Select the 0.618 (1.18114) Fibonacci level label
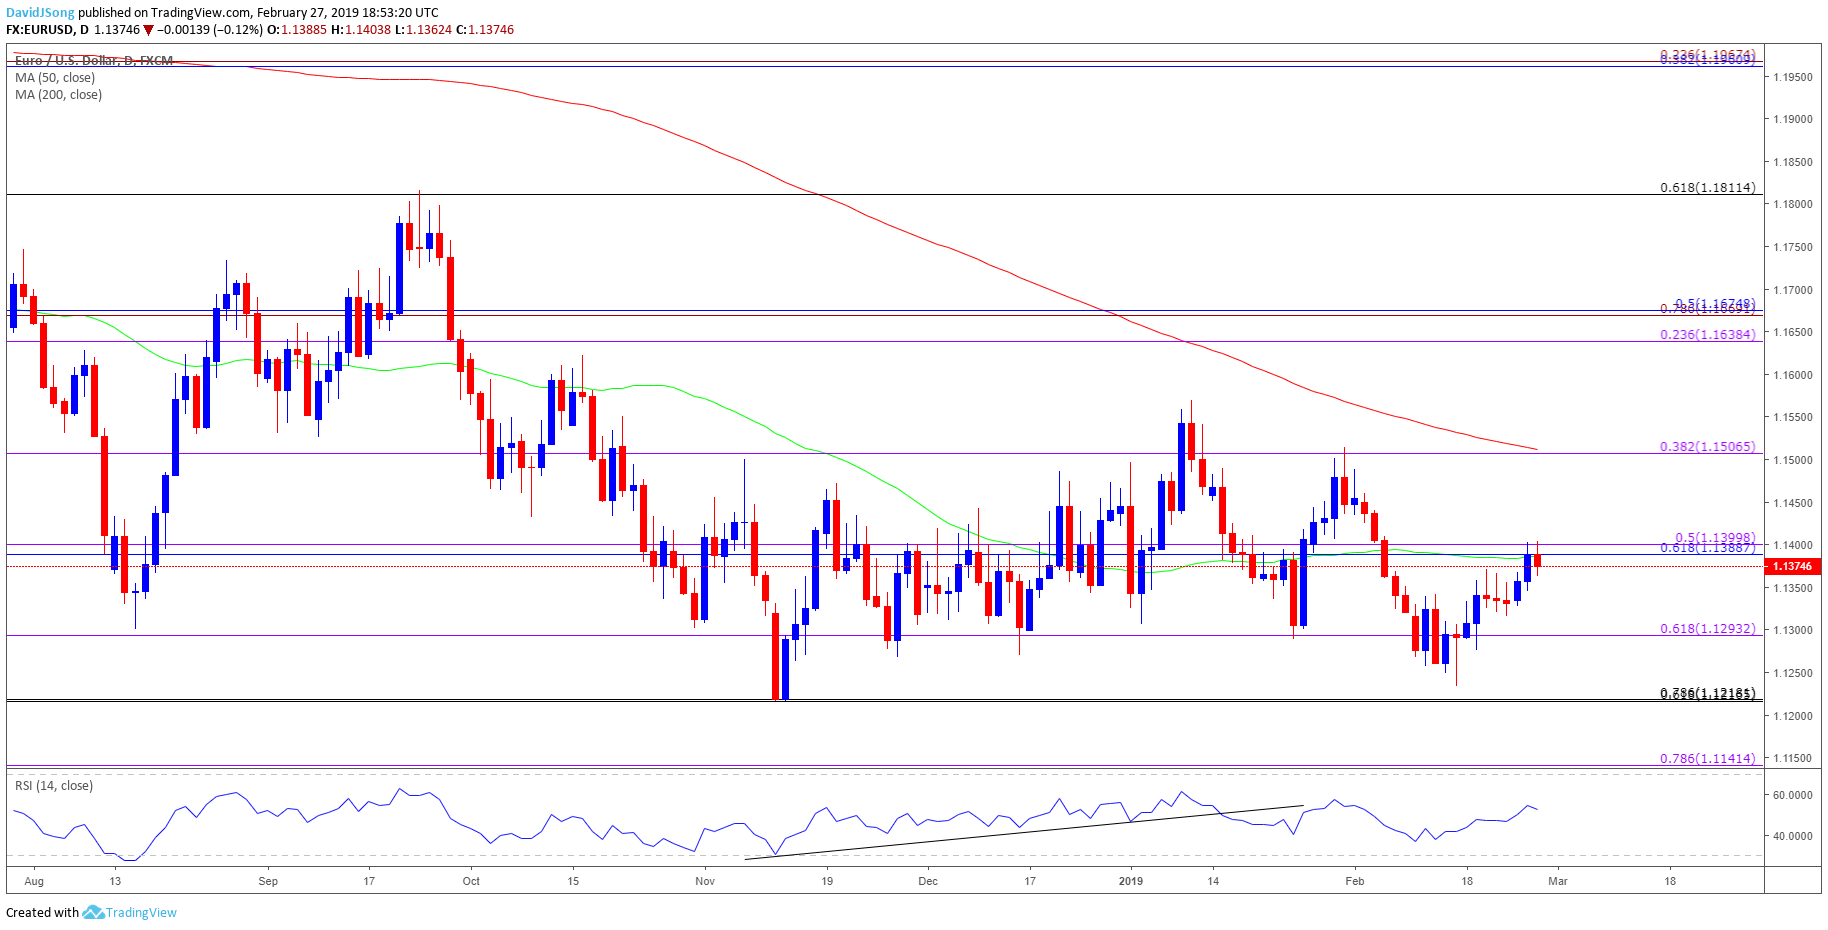This screenshot has height=930, width=1828. [1707, 188]
